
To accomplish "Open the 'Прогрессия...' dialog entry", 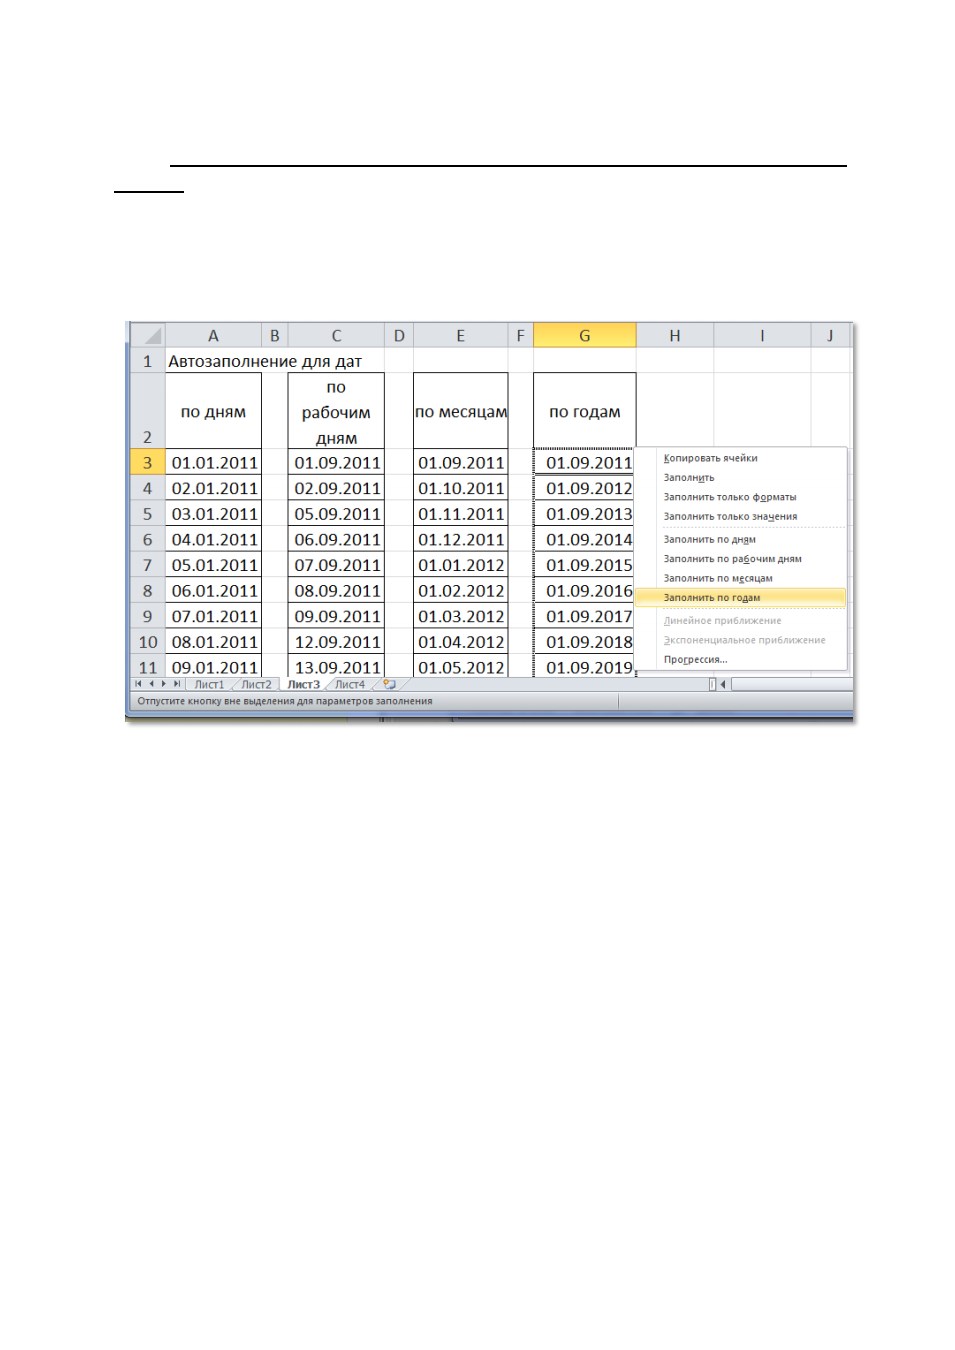I will tap(741, 659).
